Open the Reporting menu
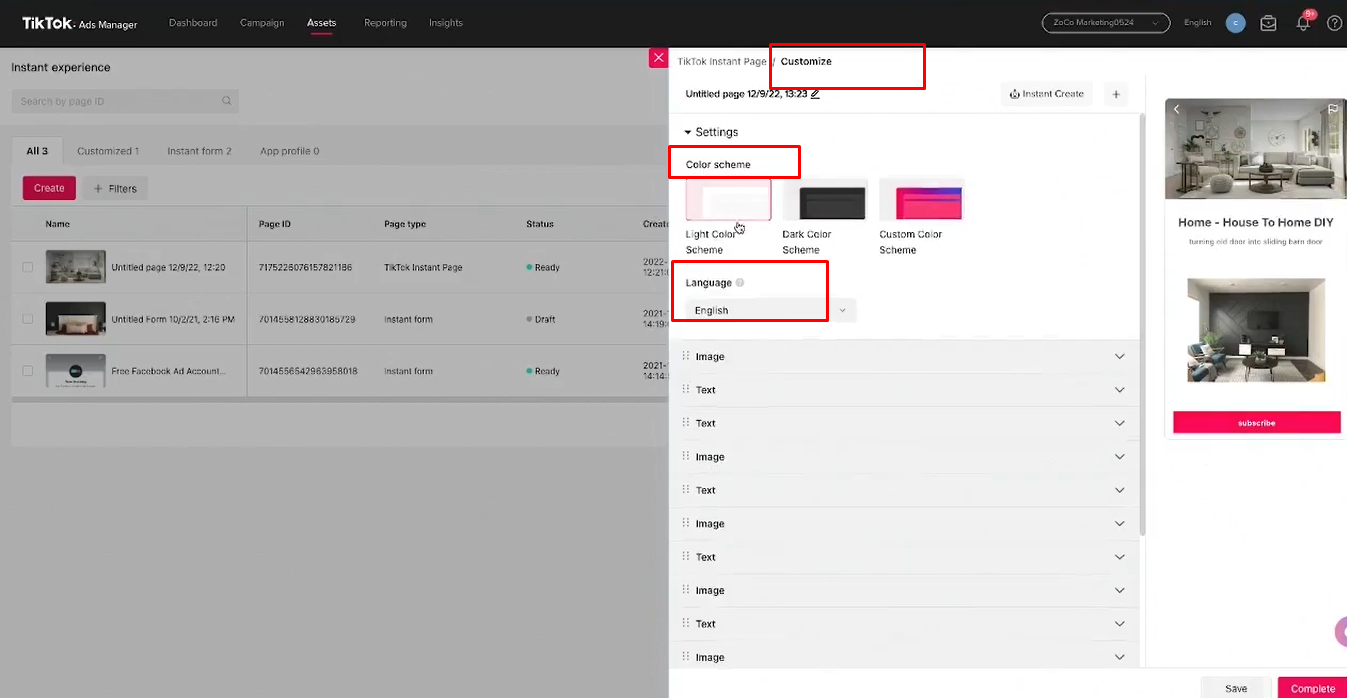1347x698 pixels. pyautogui.click(x=385, y=23)
